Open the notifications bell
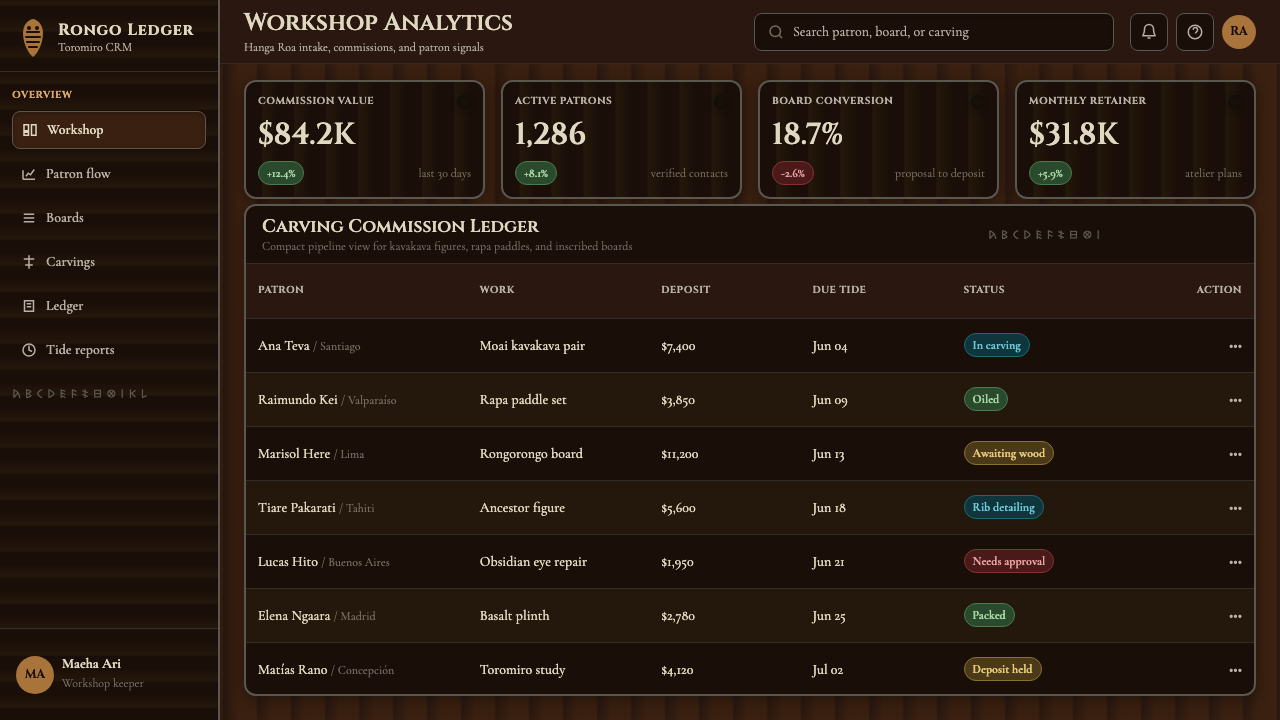This screenshot has width=1280, height=720. click(x=1149, y=32)
